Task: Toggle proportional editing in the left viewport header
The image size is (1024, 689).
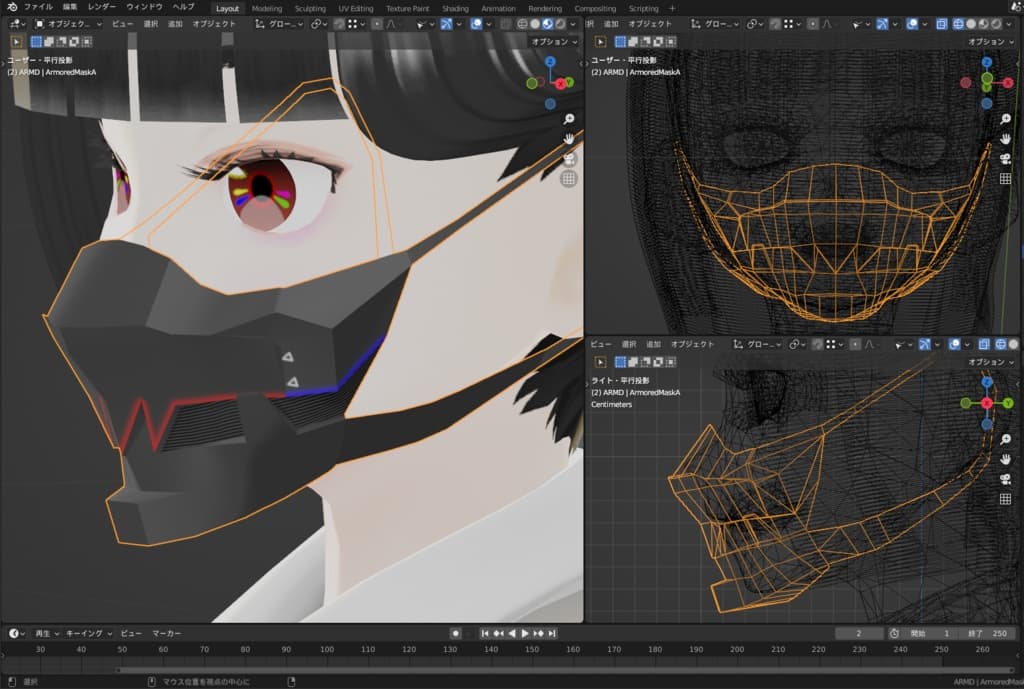Action: pyautogui.click(x=377, y=23)
